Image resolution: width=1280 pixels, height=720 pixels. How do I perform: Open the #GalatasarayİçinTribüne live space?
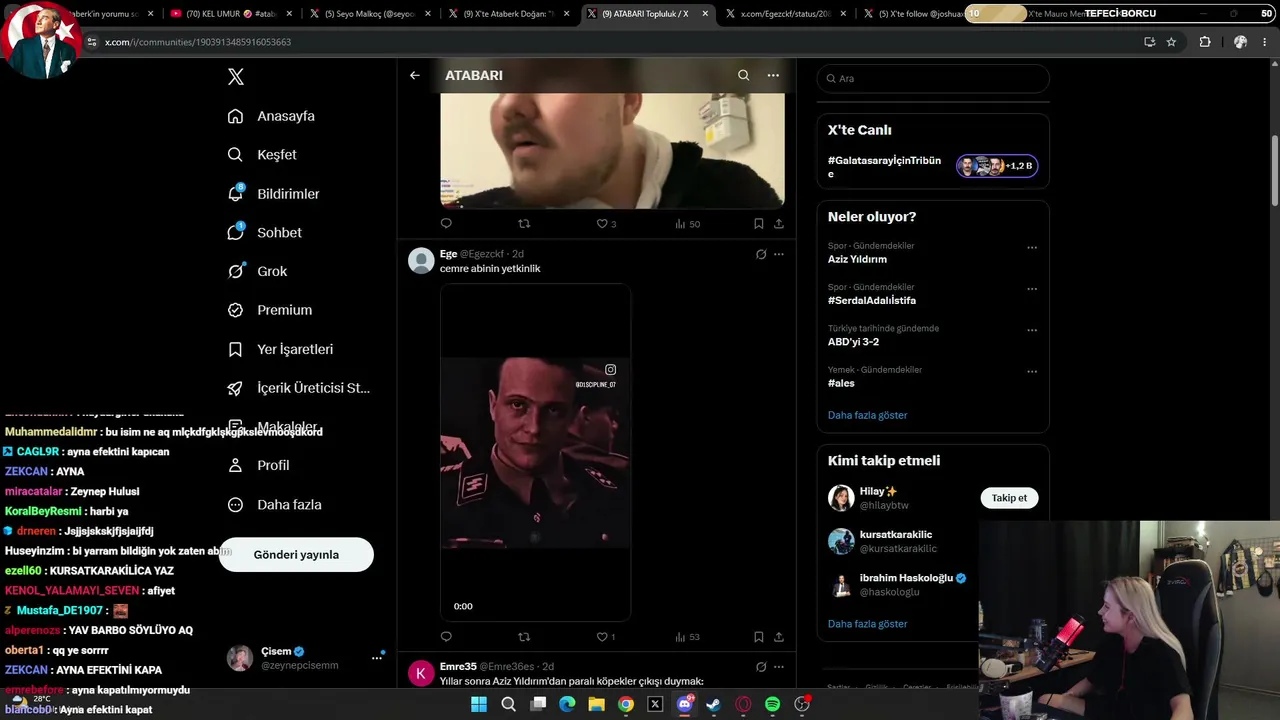[x=933, y=167]
